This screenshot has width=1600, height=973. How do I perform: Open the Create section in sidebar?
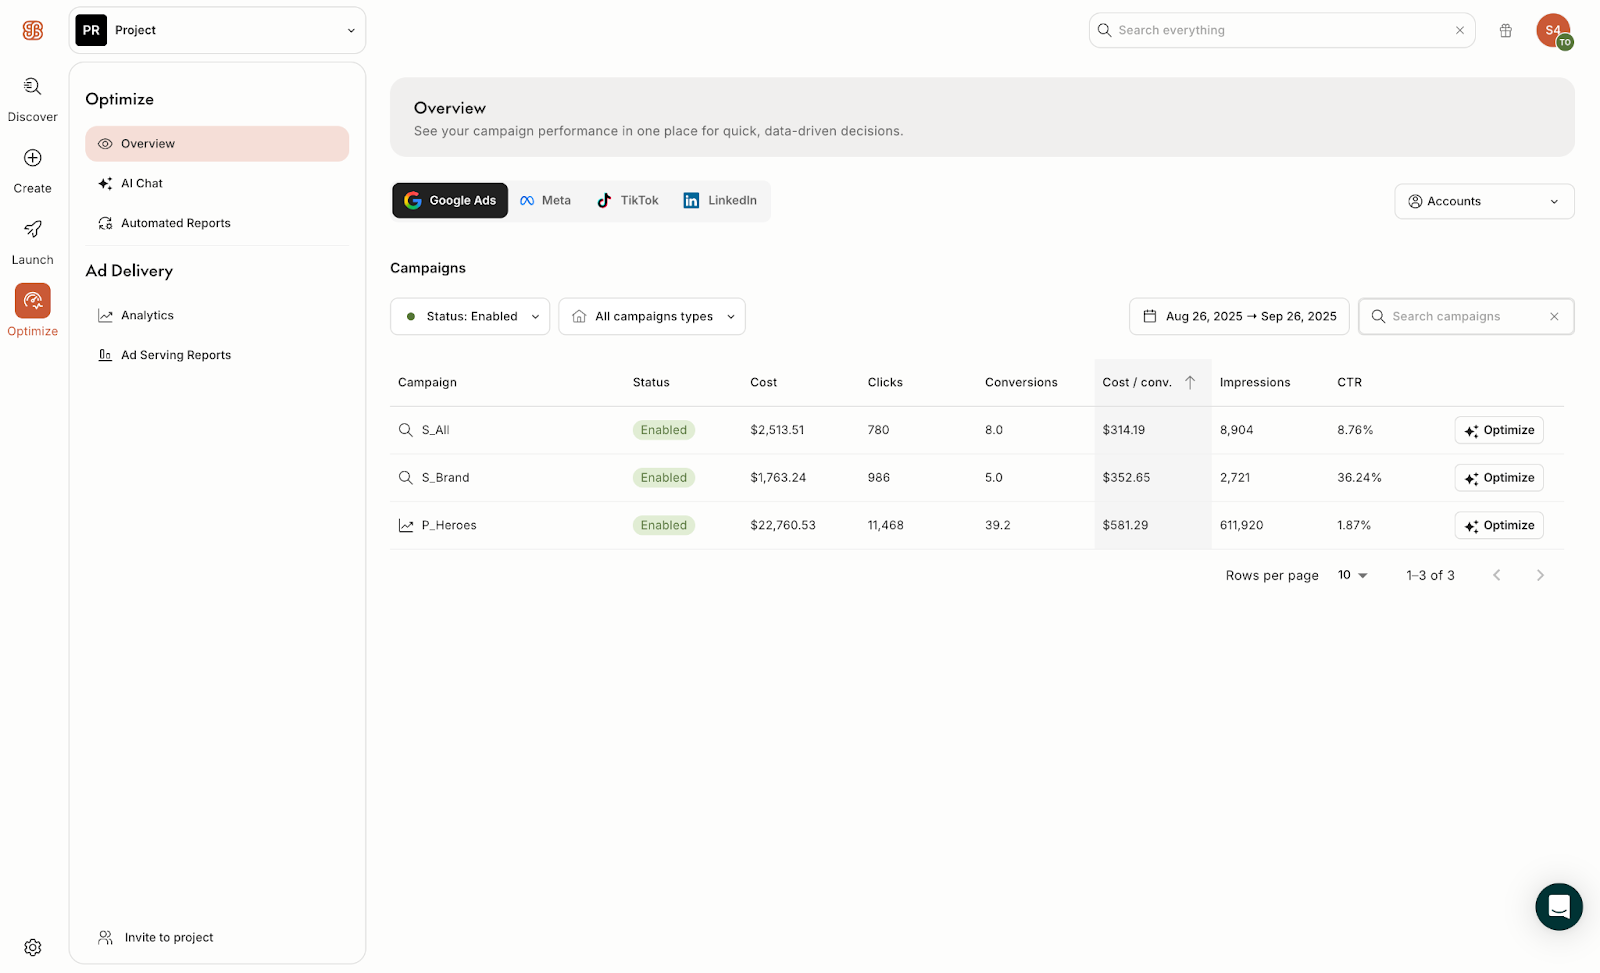[x=32, y=170]
